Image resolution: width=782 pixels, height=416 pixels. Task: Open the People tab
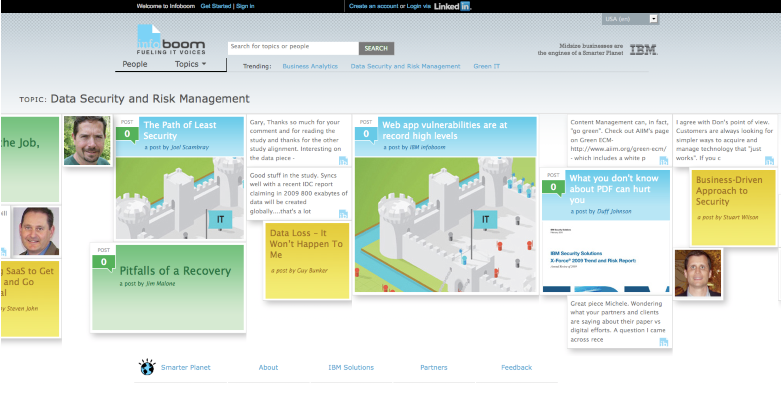pyautogui.click(x=135, y=64)
